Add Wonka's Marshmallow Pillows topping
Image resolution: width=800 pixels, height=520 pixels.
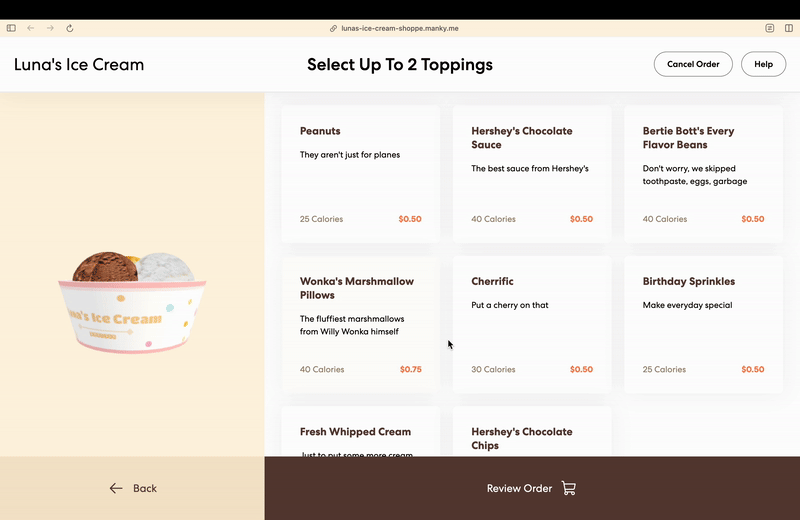(361, 325)
